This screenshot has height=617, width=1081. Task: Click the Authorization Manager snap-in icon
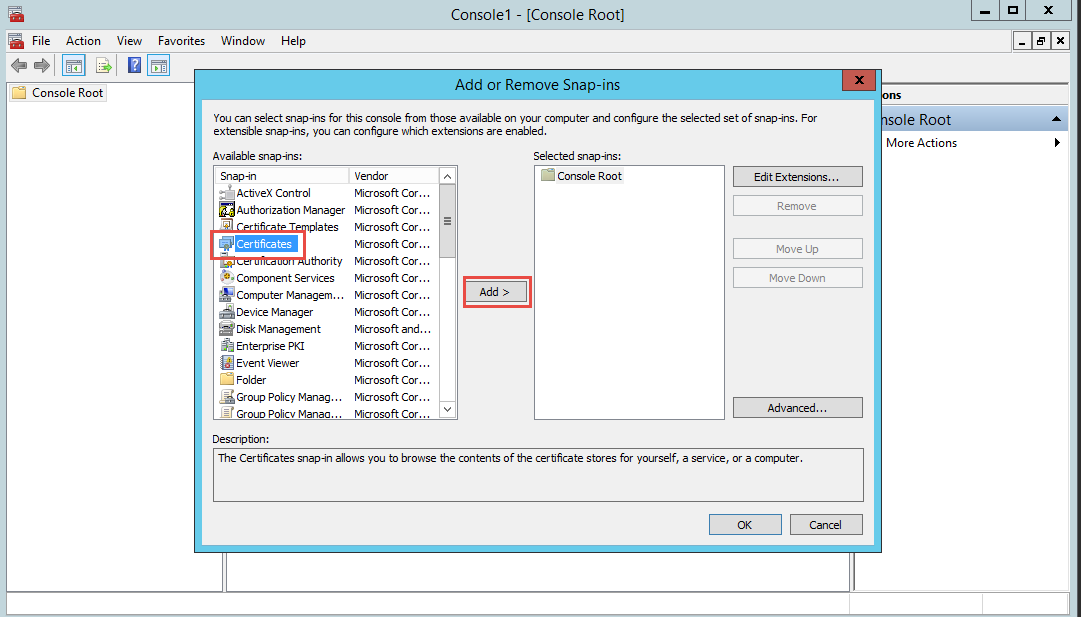[x=227, y=210]
